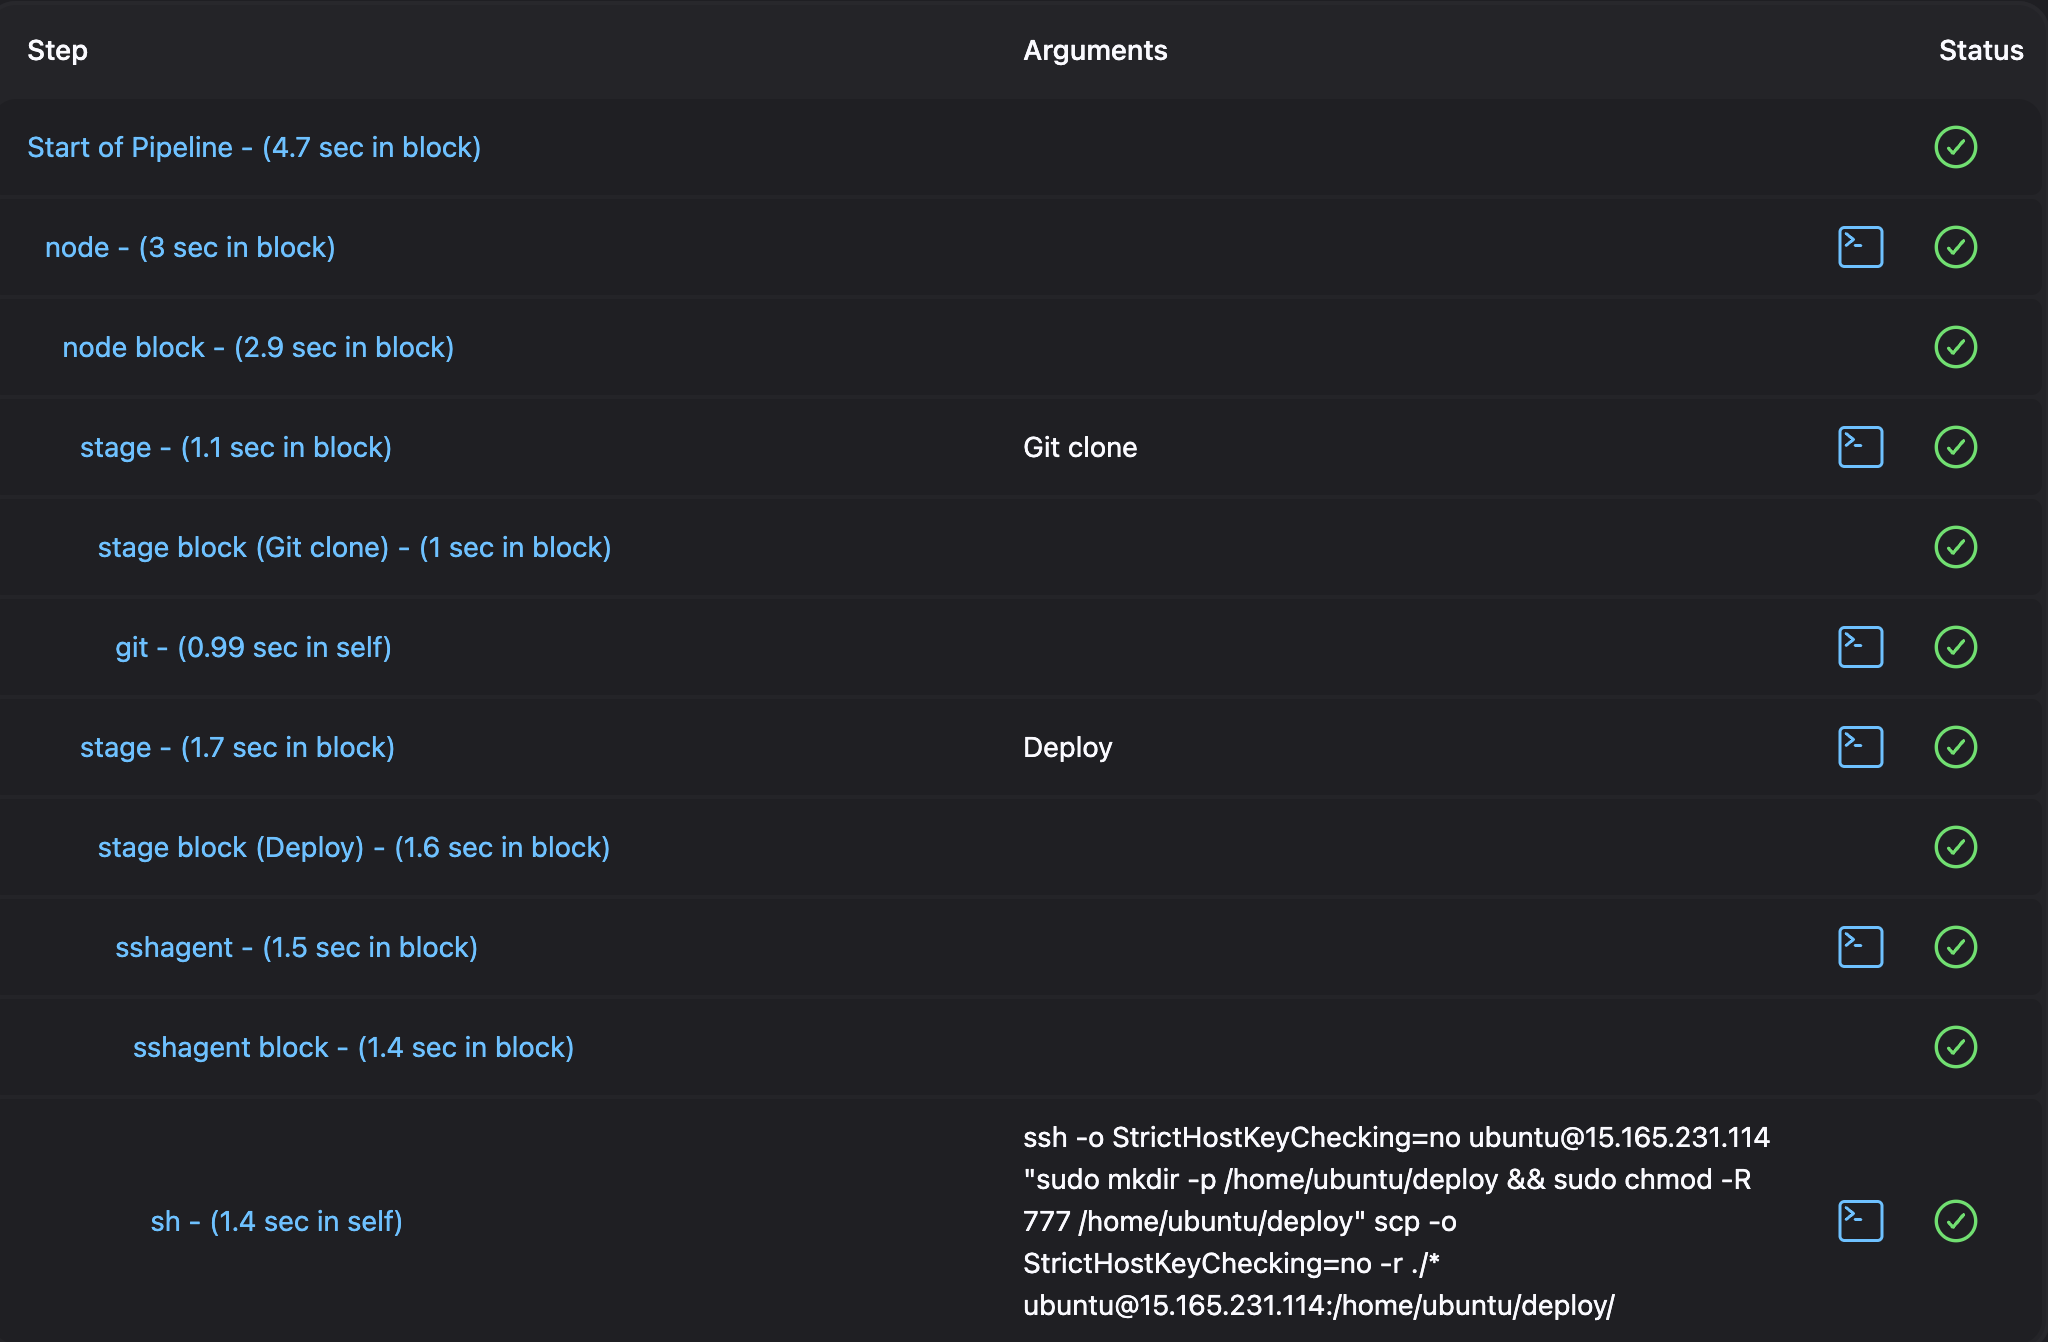The height and width of the screenshot is (1342, 2048).
Task: Click the Git clone argument text
Action: tap(1080, 447)
